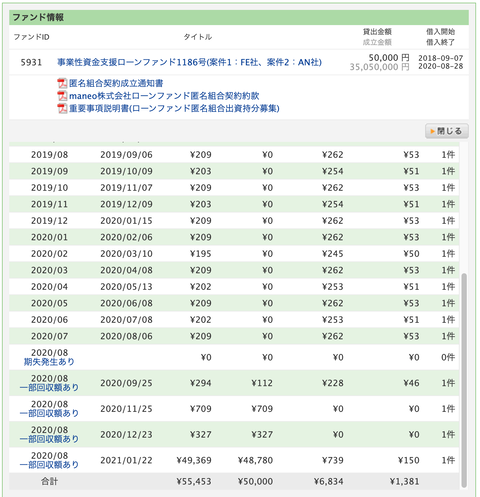Select payment date 2020/05/13
Screen dimensions: 480x497
pos(126,287)
